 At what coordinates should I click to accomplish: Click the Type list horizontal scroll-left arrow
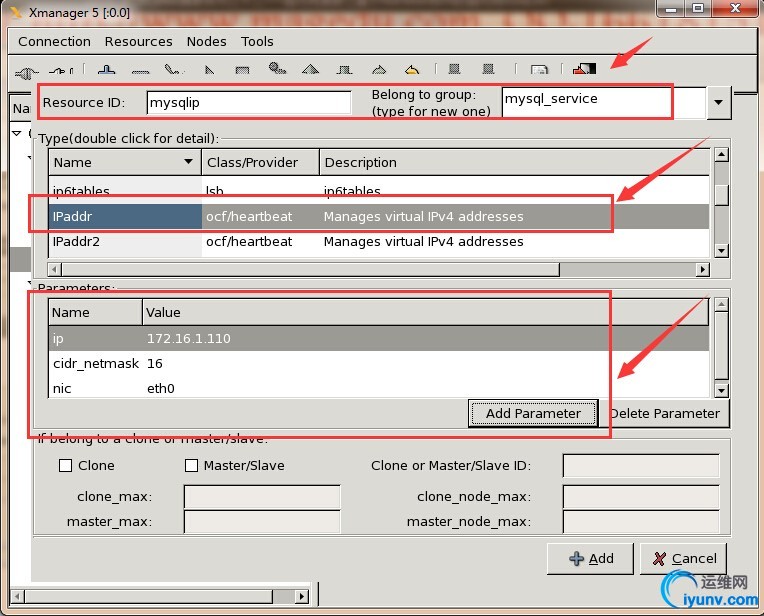[x=54, y=269]
